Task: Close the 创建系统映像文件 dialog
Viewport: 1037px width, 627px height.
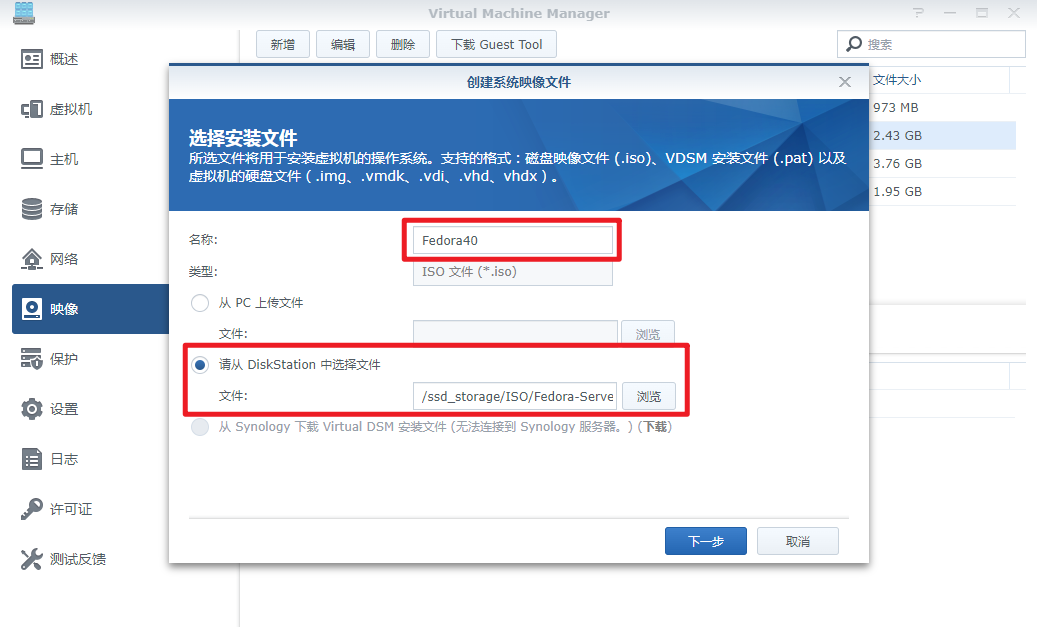Action: 845,82
